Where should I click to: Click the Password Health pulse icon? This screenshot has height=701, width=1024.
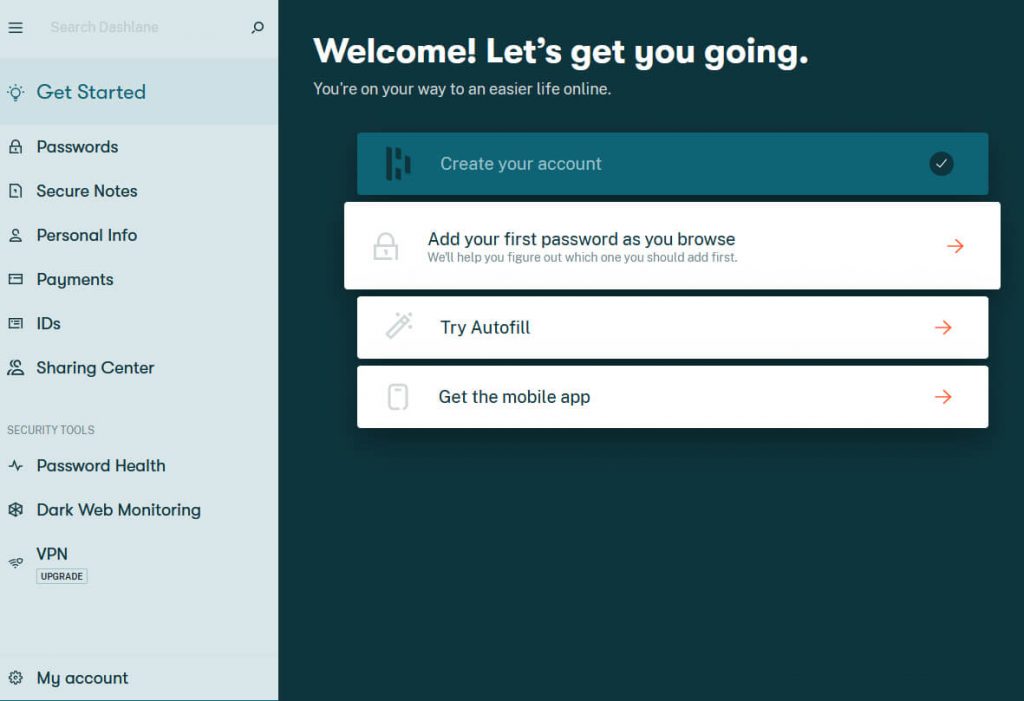point(16,466)
